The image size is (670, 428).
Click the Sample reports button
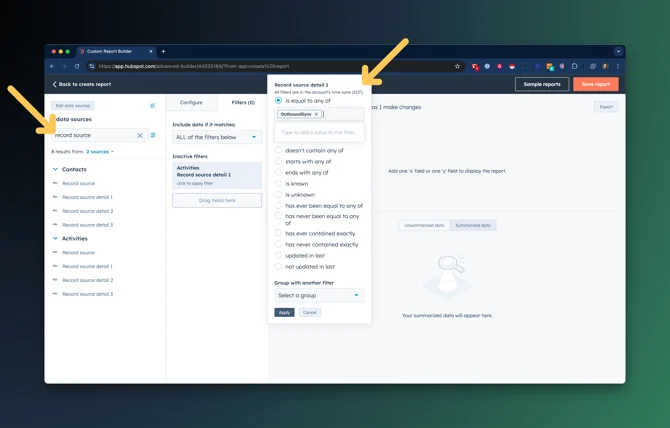[542, 84]
